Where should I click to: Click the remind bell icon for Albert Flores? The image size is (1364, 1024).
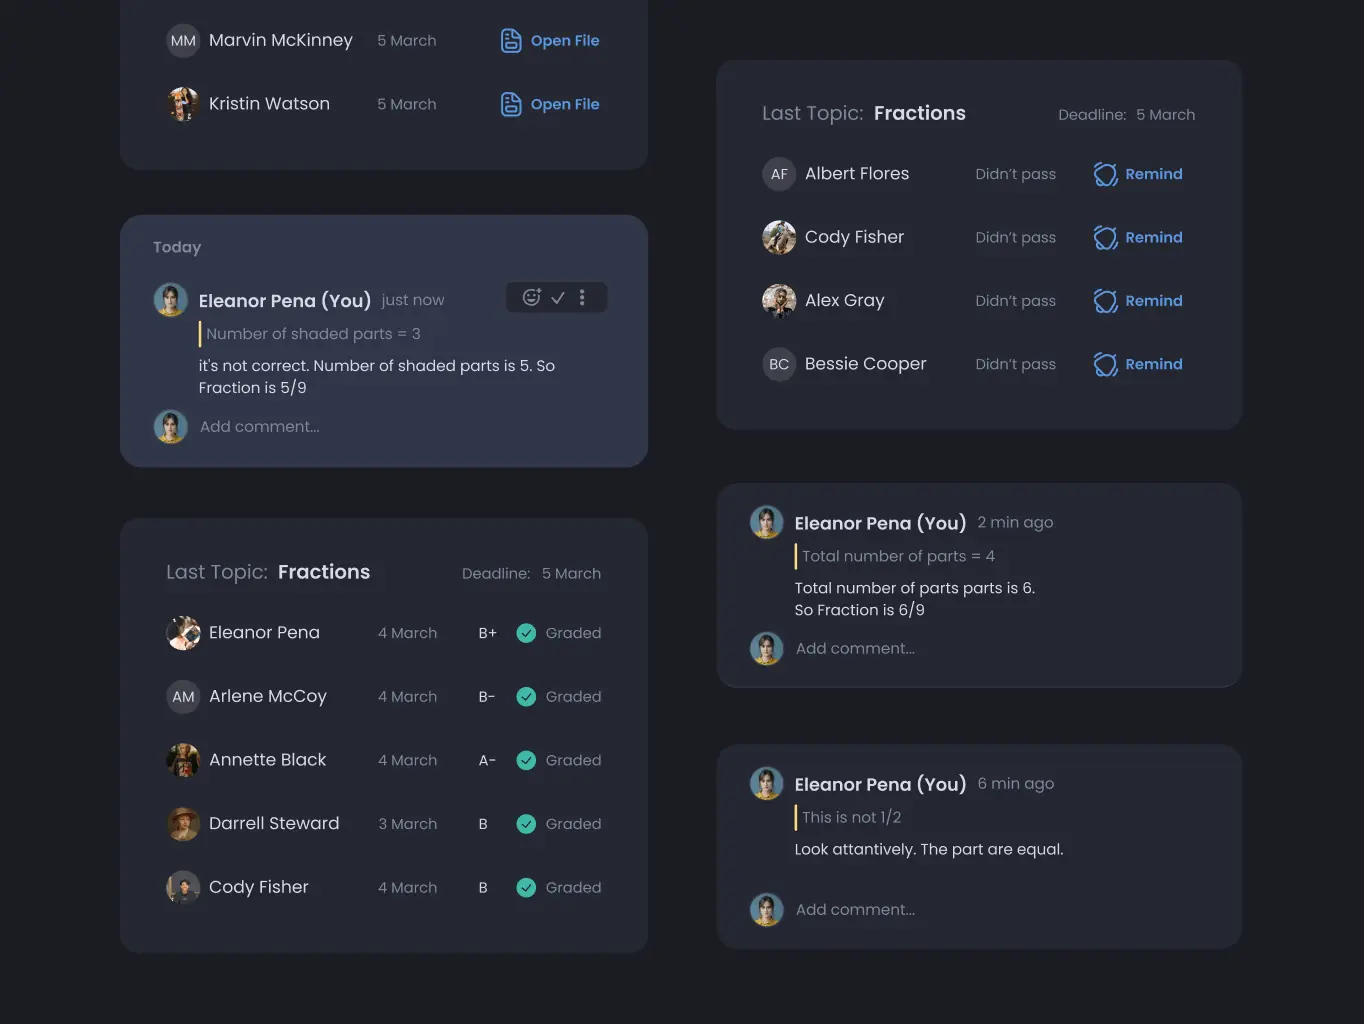pos(1105,174)
